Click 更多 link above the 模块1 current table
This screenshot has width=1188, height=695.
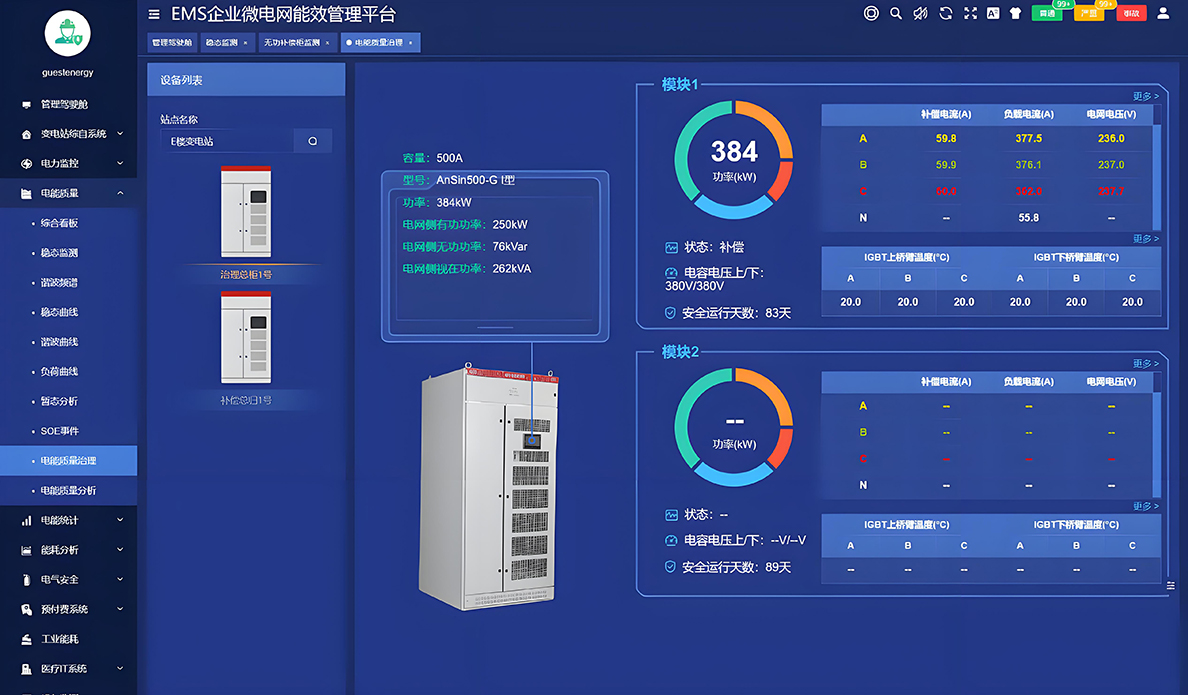pos(1145,97)
